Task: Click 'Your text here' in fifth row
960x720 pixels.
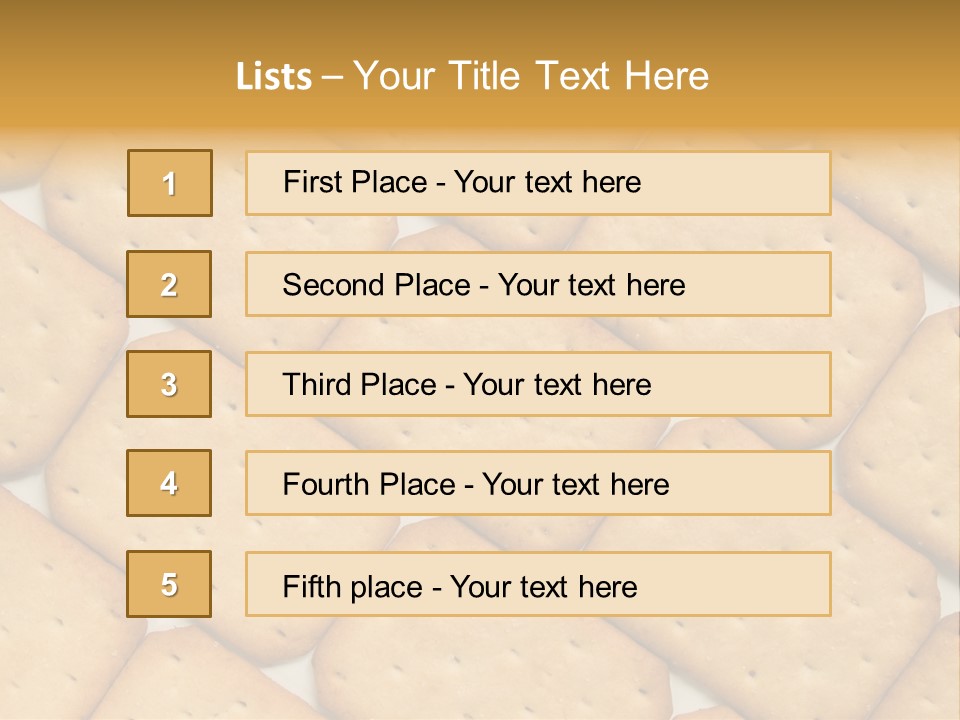Action: click(544, 587)
